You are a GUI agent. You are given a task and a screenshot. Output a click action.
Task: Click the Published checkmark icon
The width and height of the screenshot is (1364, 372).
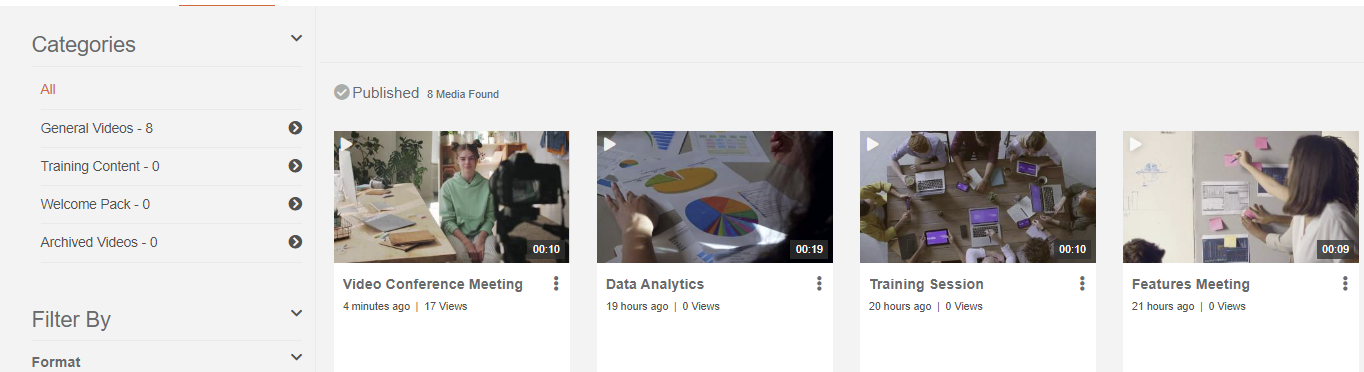coord(342,92)
